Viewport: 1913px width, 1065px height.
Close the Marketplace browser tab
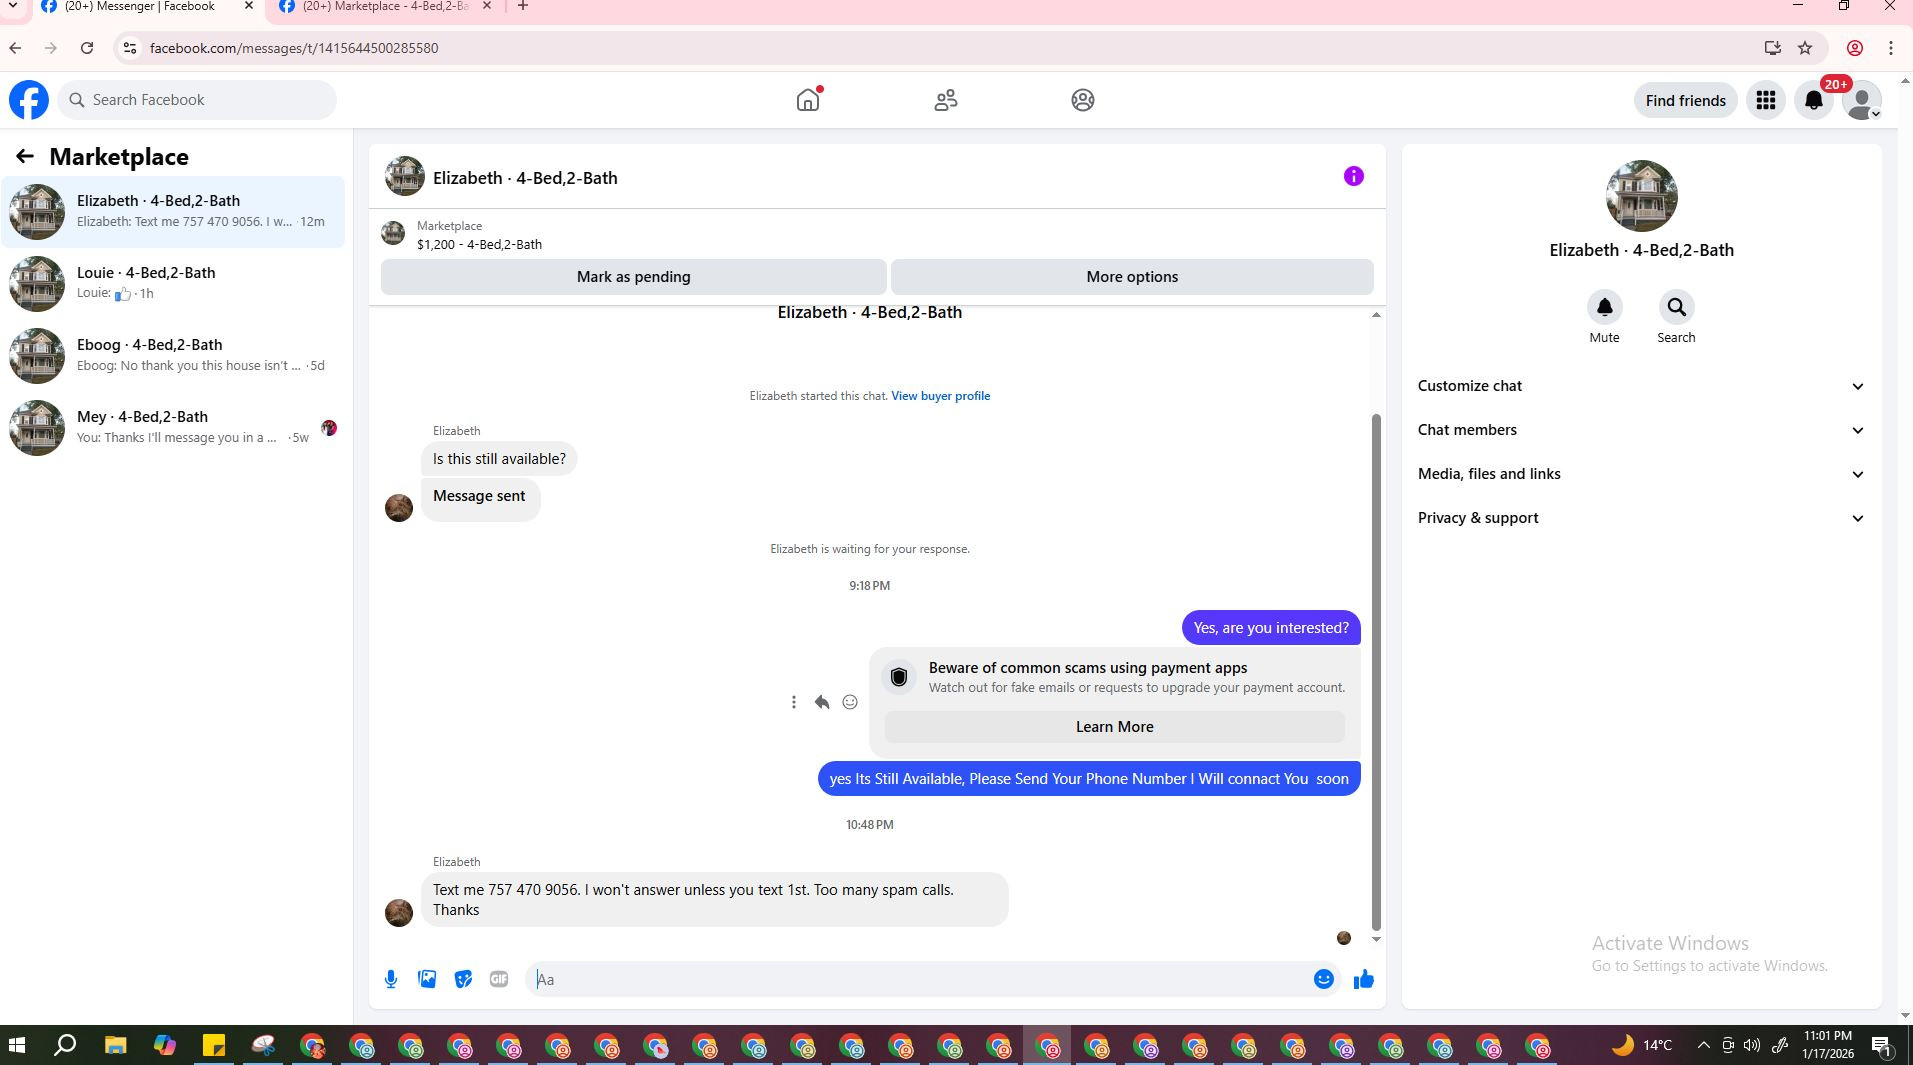(487, 6)
